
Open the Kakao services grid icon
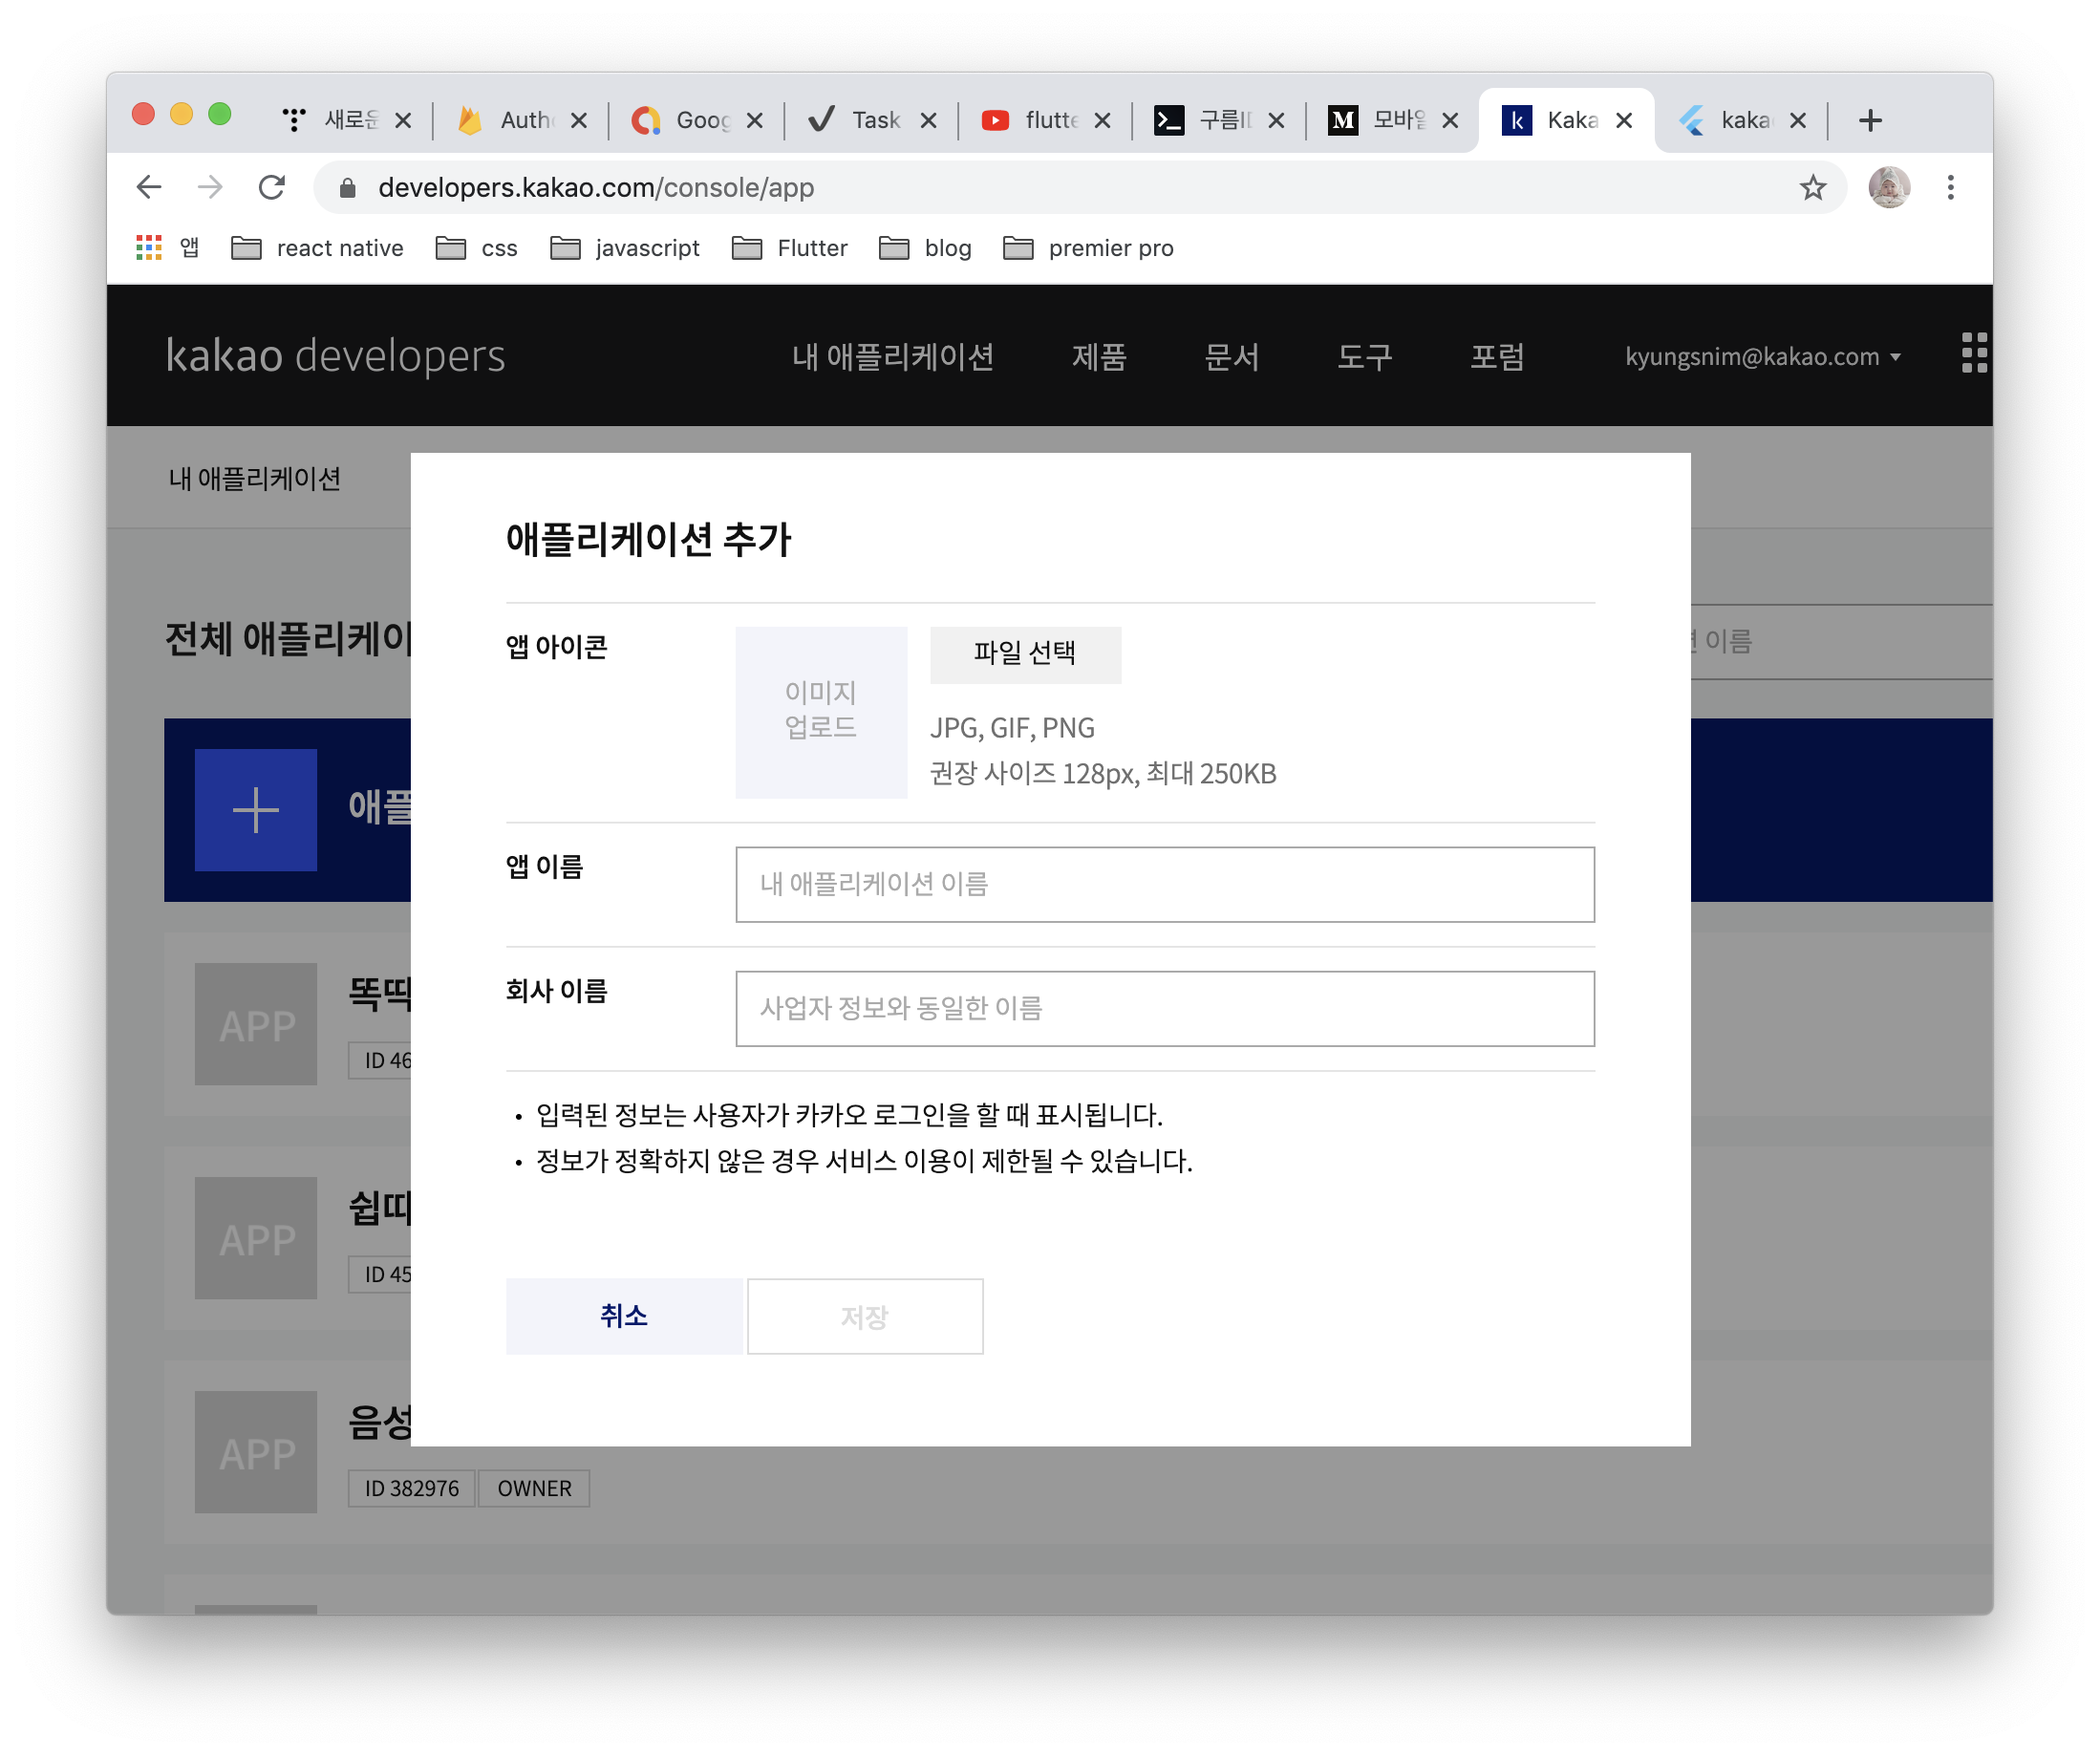pyautogui.click(x=1973, y=353)
